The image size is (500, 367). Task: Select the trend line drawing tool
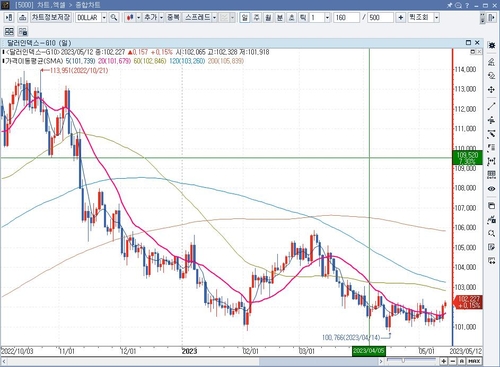(x=491, y=106)
